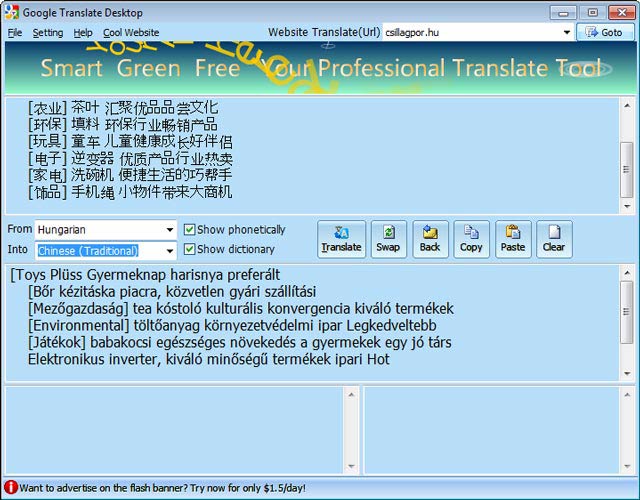The image size is (640, 500).
Task: Click inside the Hungarian translation text area
Action: [310, 320]
